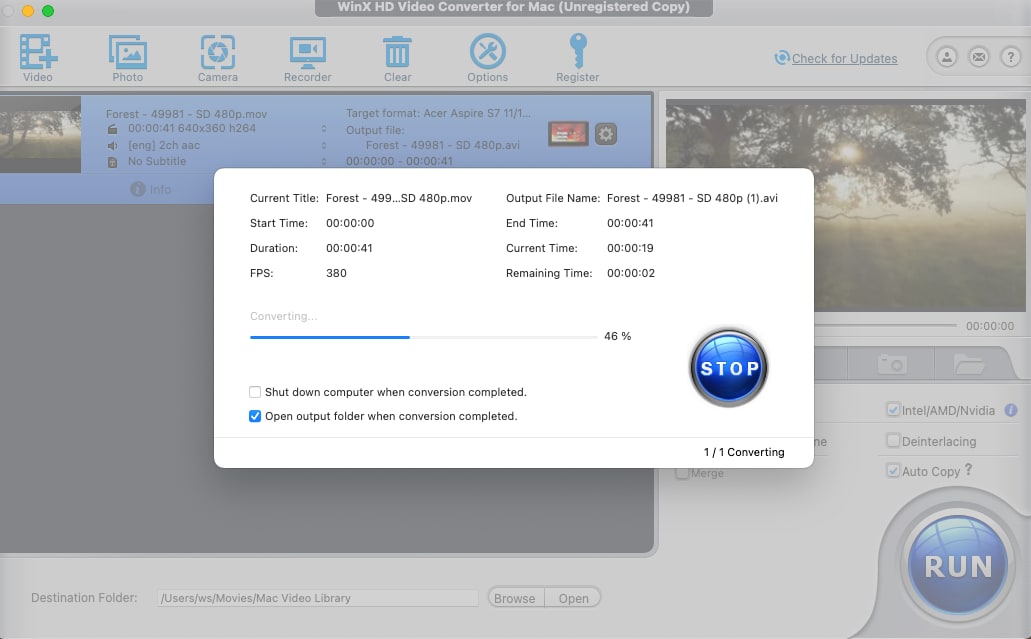
Task: Click the output profile settings gear
Action: pos(606,134)
